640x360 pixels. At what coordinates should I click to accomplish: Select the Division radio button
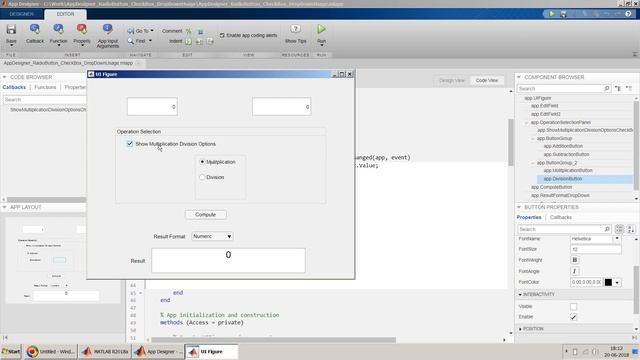click(x=202, y=177)
